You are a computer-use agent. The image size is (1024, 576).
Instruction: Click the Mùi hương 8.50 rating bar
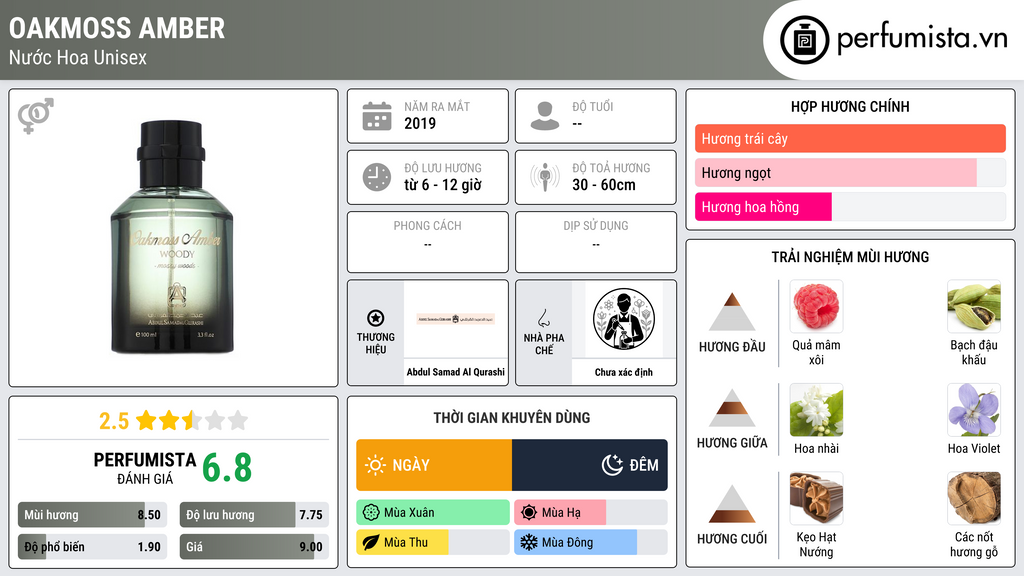[92, 515]
